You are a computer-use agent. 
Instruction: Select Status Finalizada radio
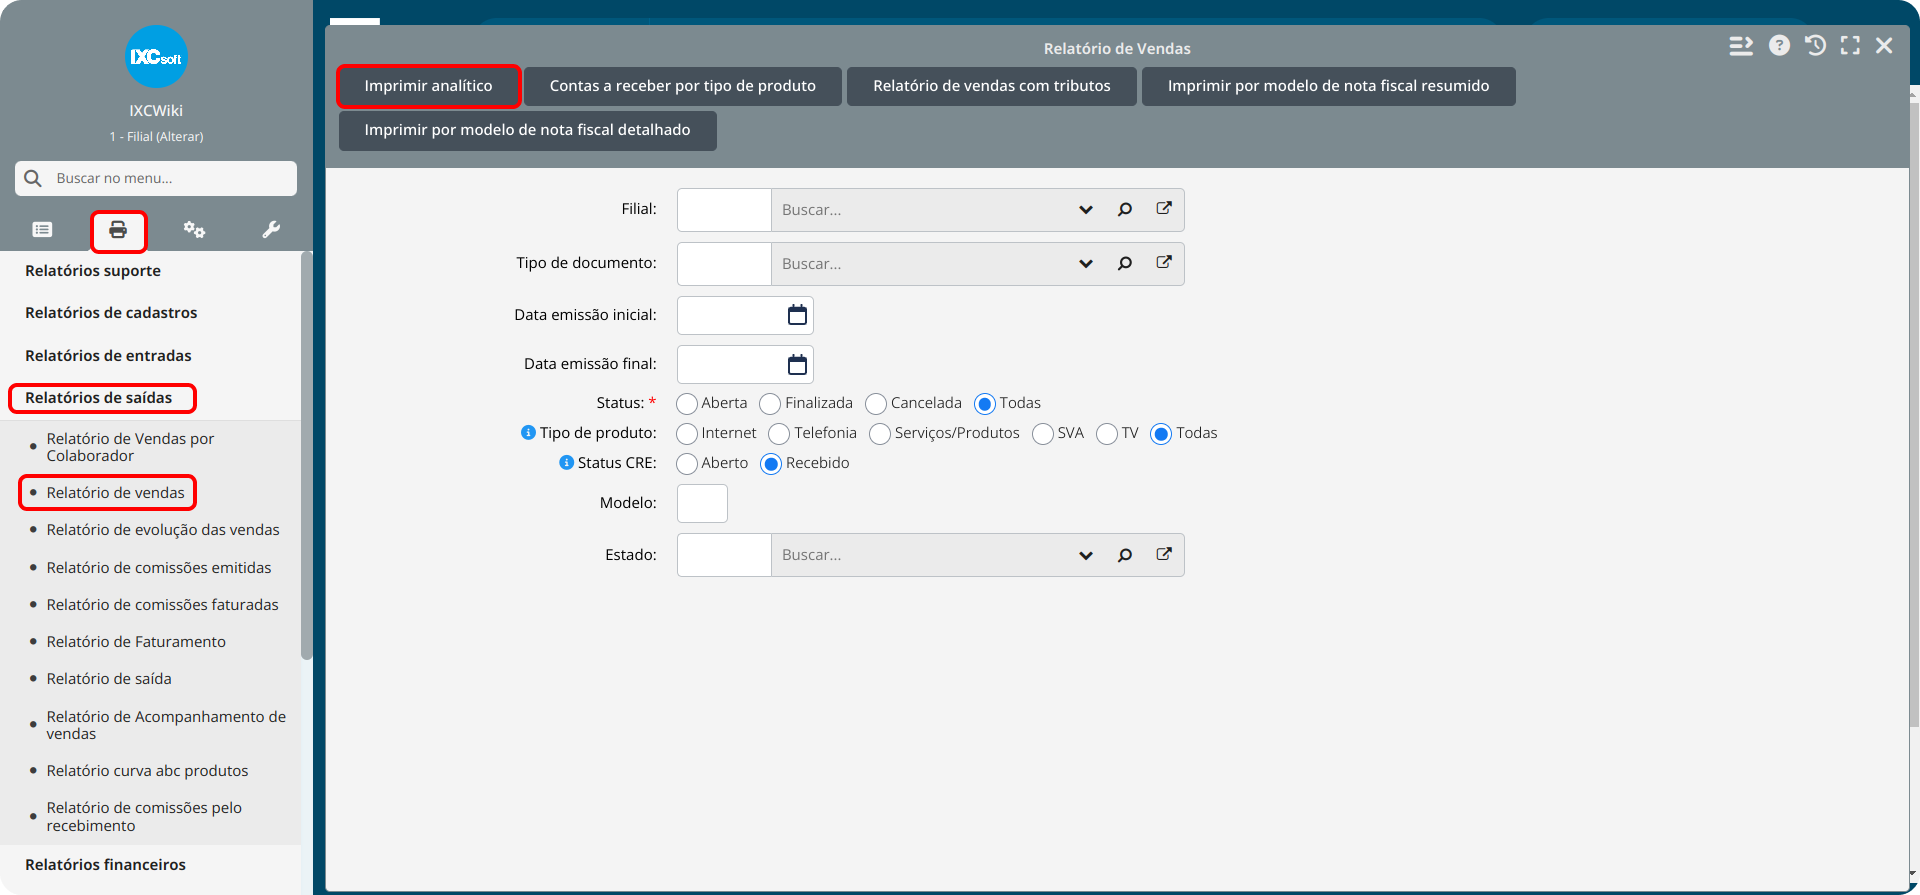click(770, 404)
